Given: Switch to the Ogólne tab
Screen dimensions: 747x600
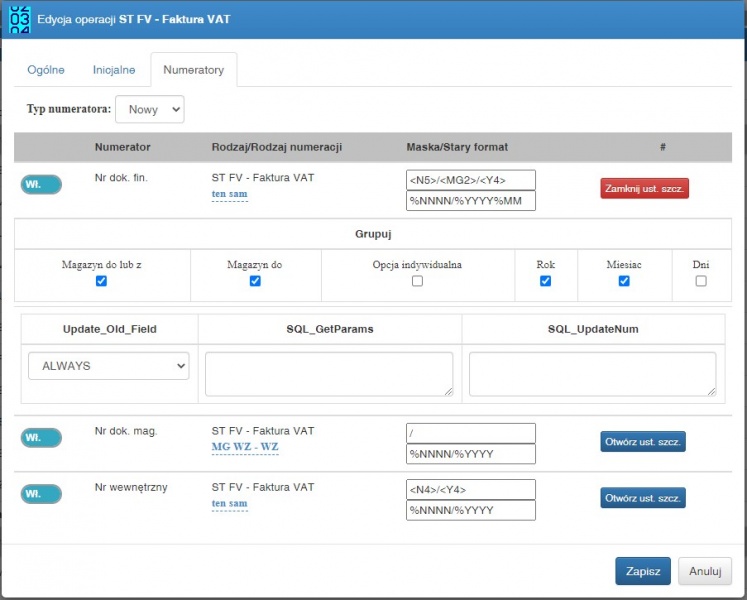Looking at the screenshot, I should point(46,70).
